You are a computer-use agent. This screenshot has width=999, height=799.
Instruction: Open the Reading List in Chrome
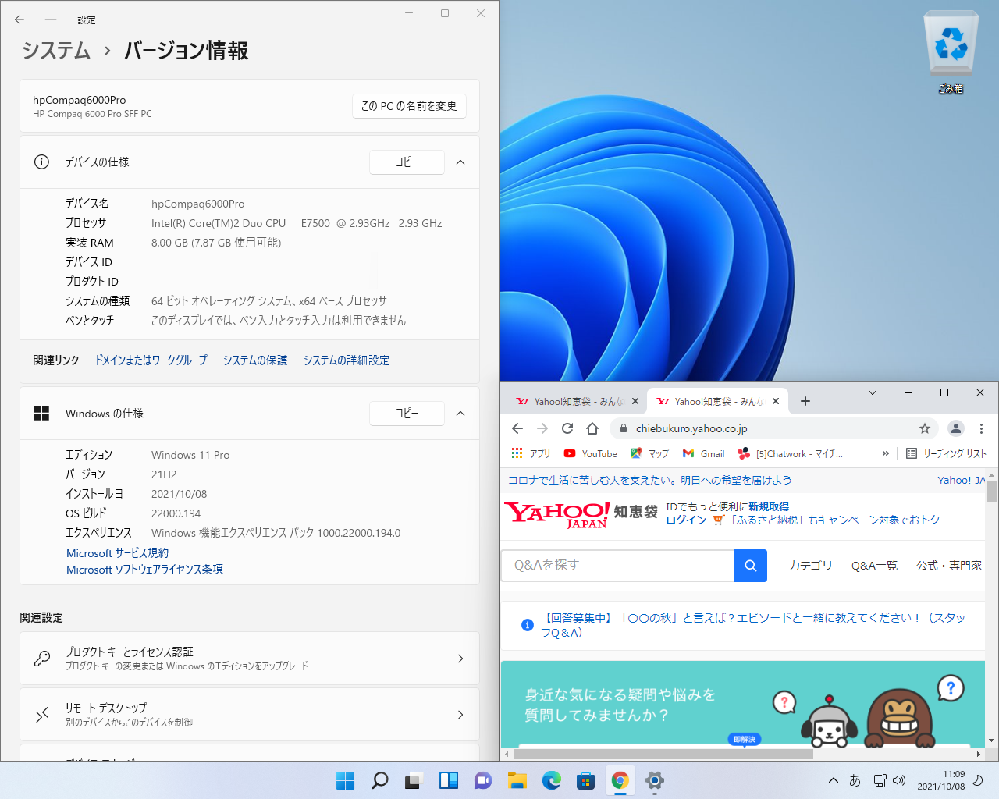click(x=946, y=453)
